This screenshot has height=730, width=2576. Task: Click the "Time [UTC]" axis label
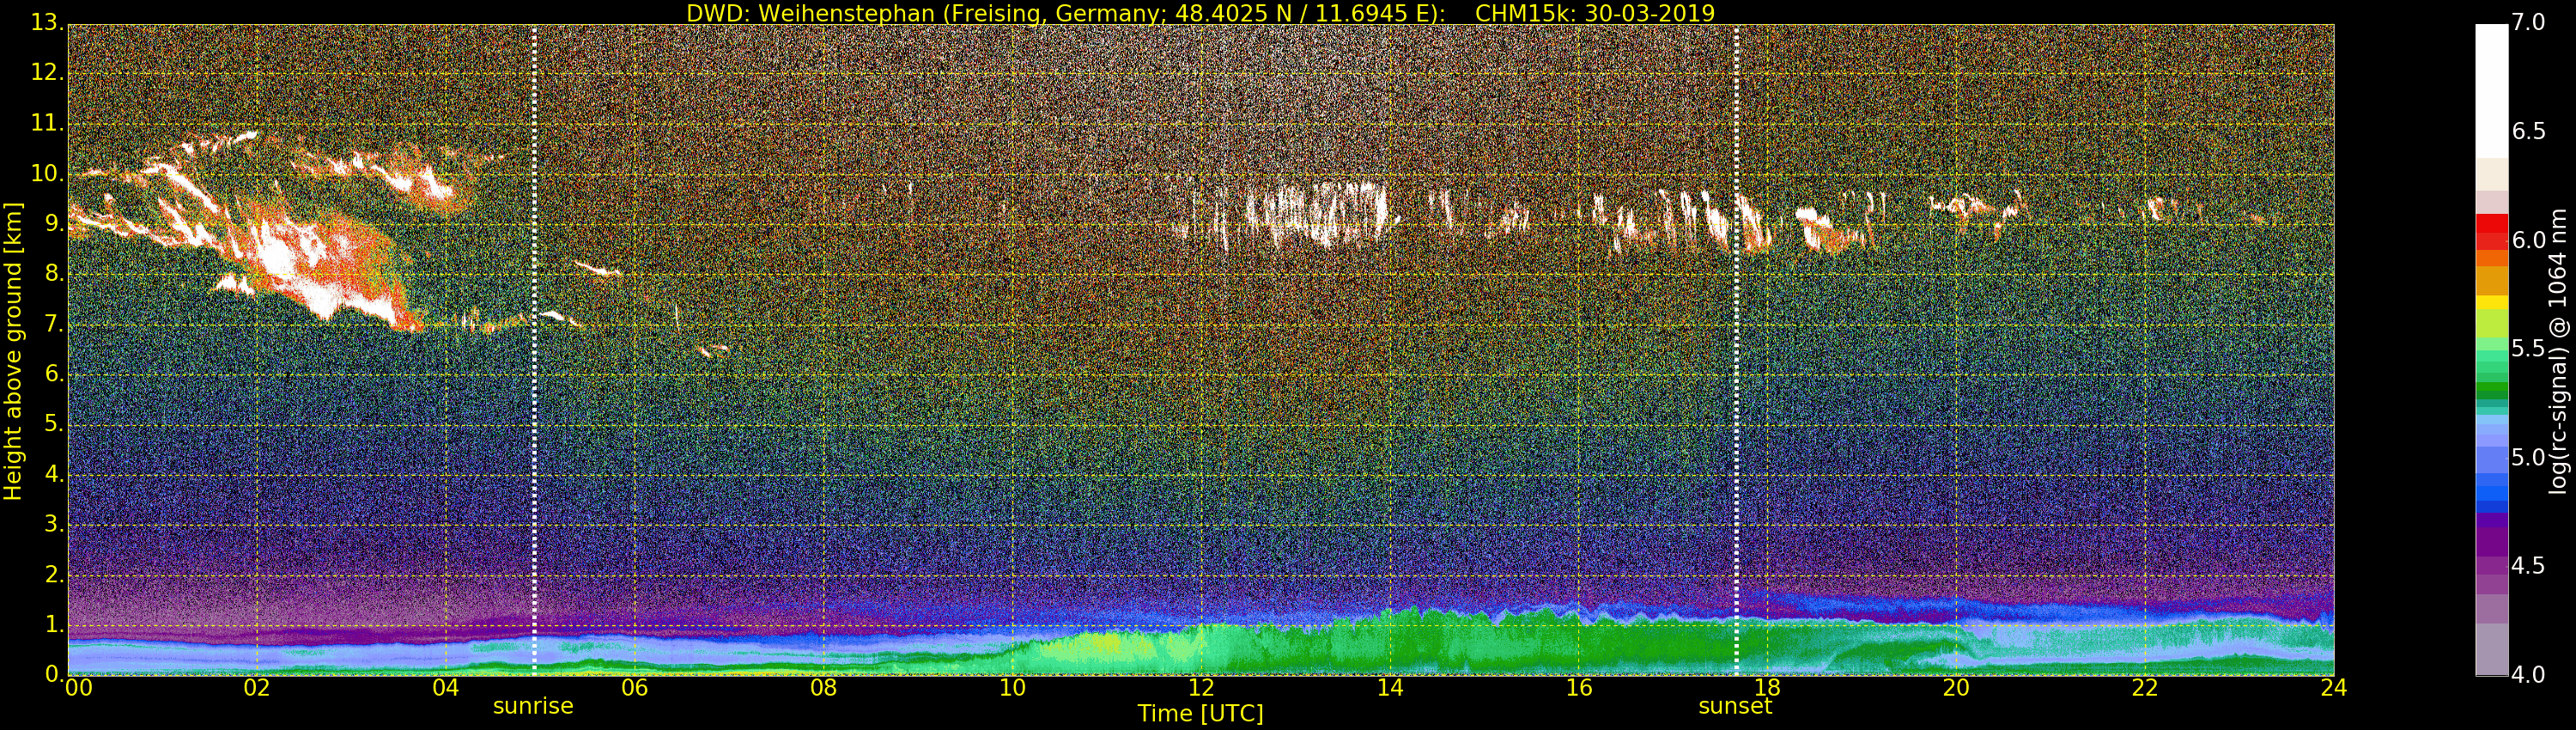pos(1200,714)
